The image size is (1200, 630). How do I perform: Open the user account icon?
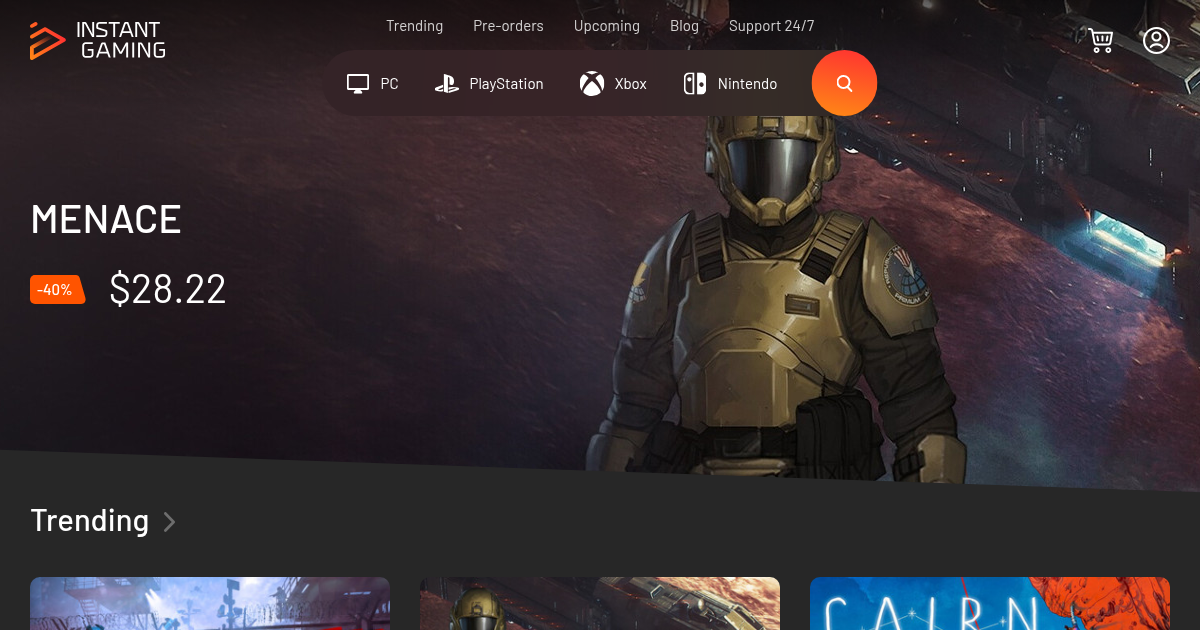click(1157, 40)
